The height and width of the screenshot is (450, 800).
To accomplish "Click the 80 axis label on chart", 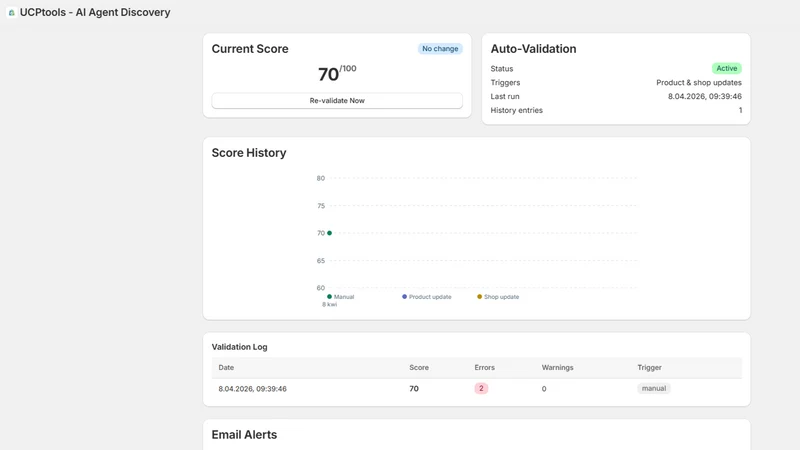I will (320, 179).
